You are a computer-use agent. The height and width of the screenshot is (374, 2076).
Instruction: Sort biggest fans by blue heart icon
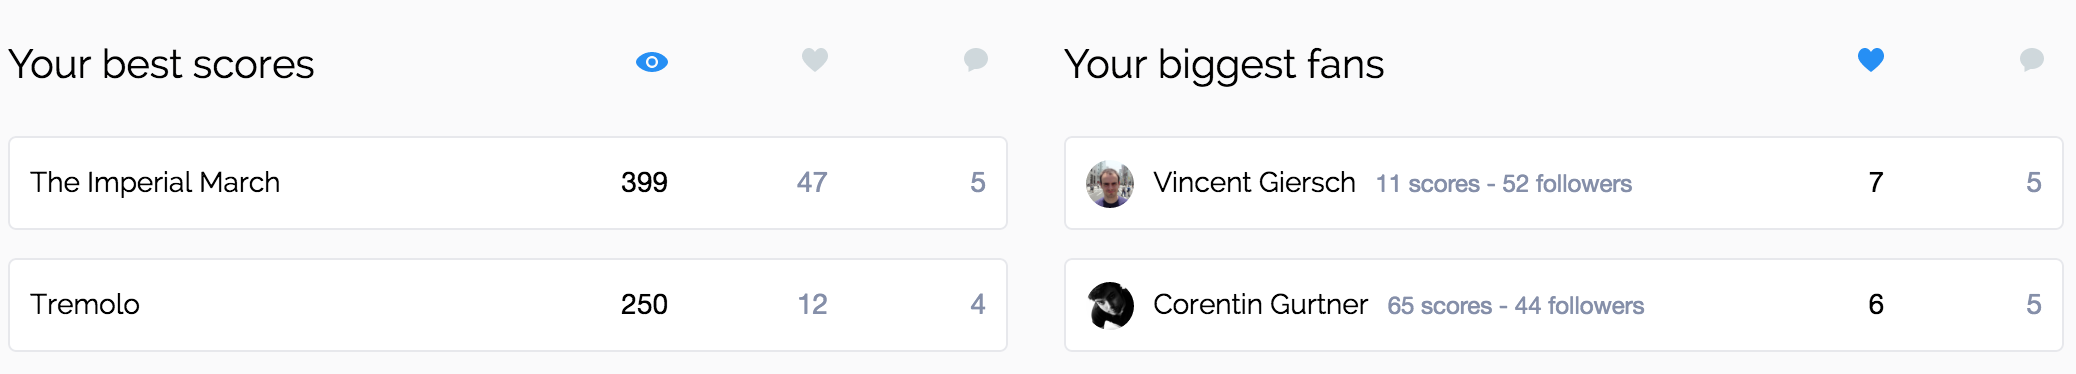(x=1871, y=60)
